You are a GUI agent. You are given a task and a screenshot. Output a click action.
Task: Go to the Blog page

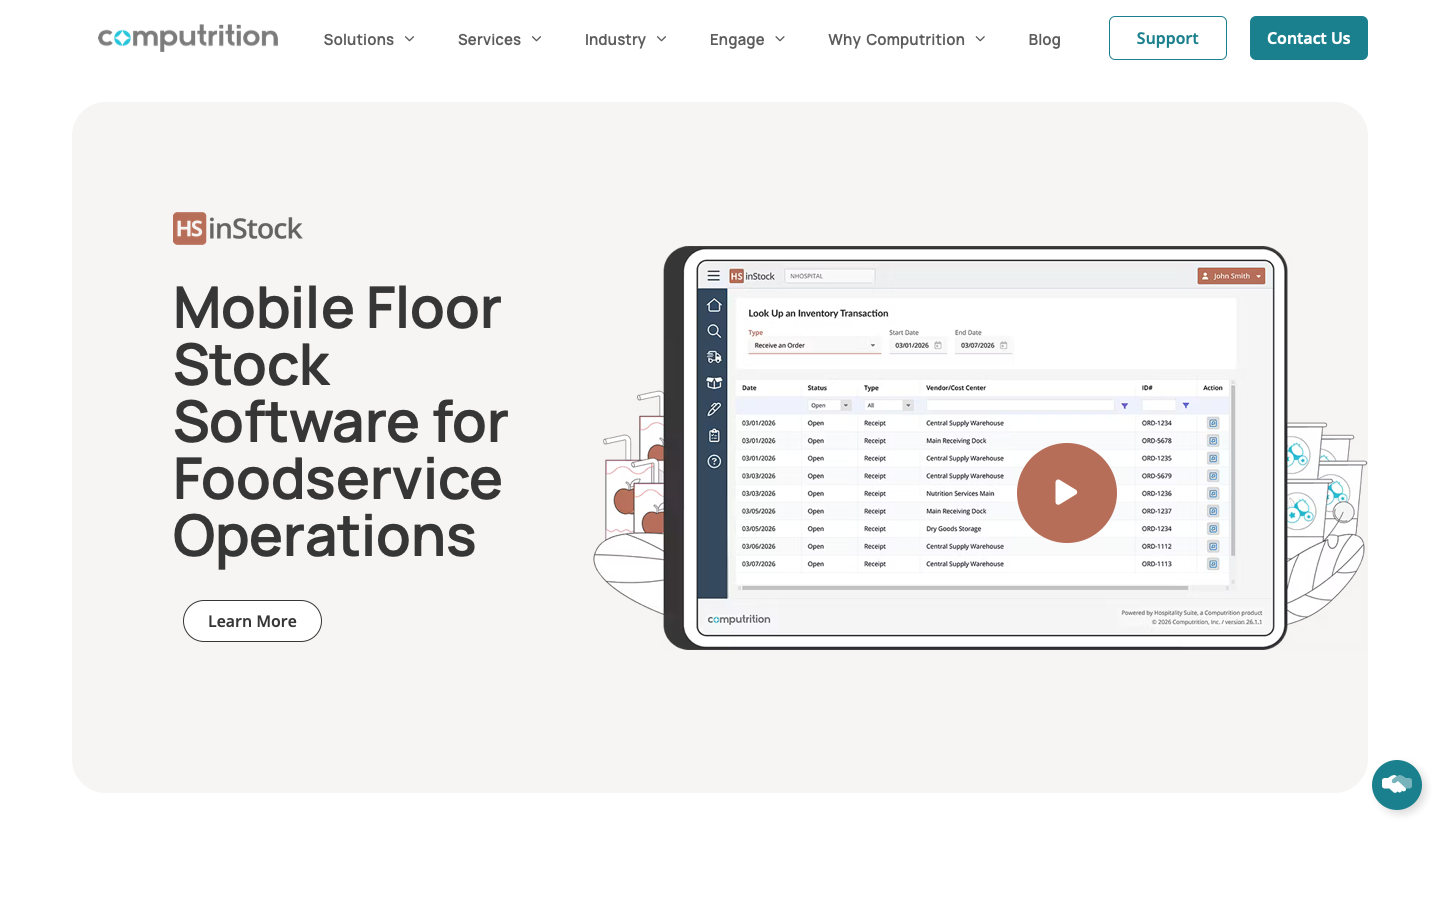point(1044,39)
